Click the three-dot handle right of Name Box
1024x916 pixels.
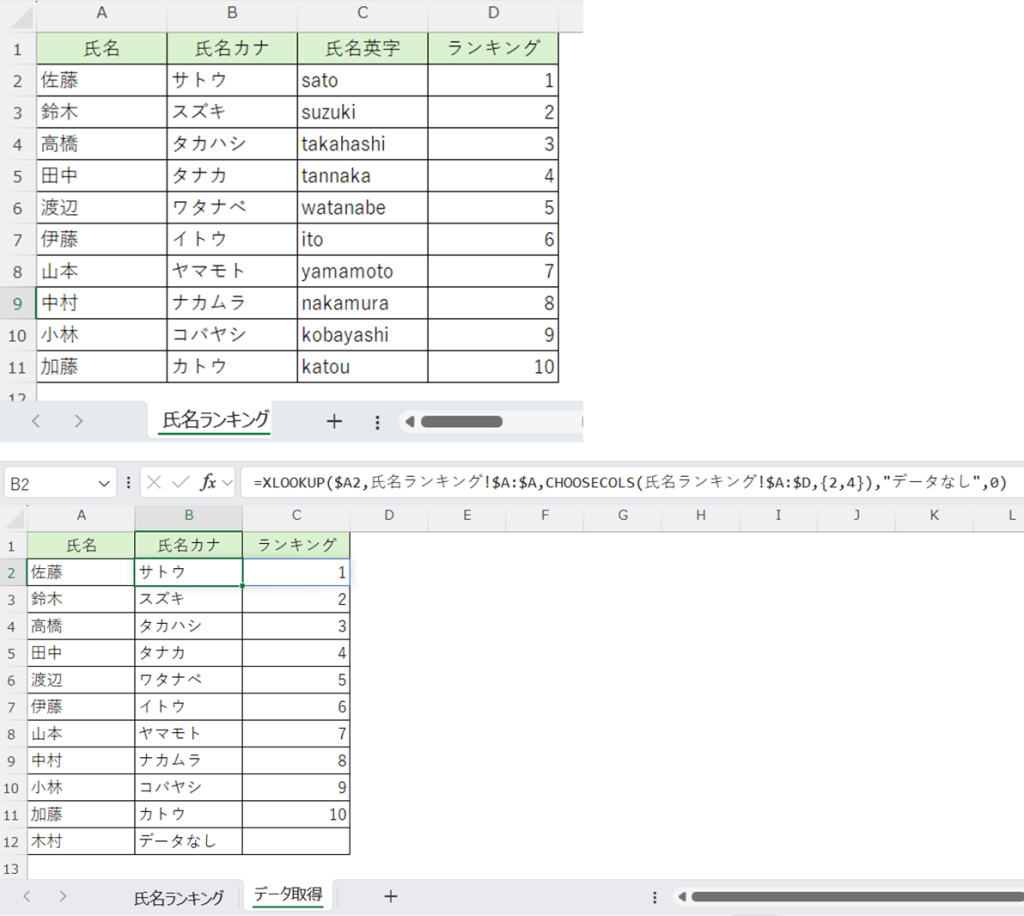(x=128, y=483)
